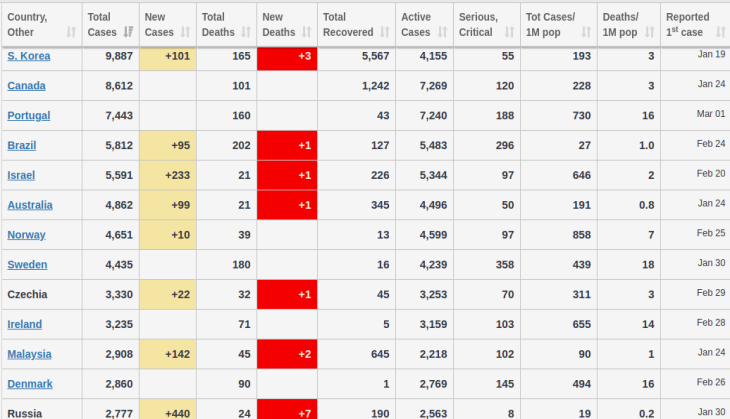This screenshot has height=419, width=730.
Task: Sort by New Deaths arrow icon
Action: (x=306, y=32)
